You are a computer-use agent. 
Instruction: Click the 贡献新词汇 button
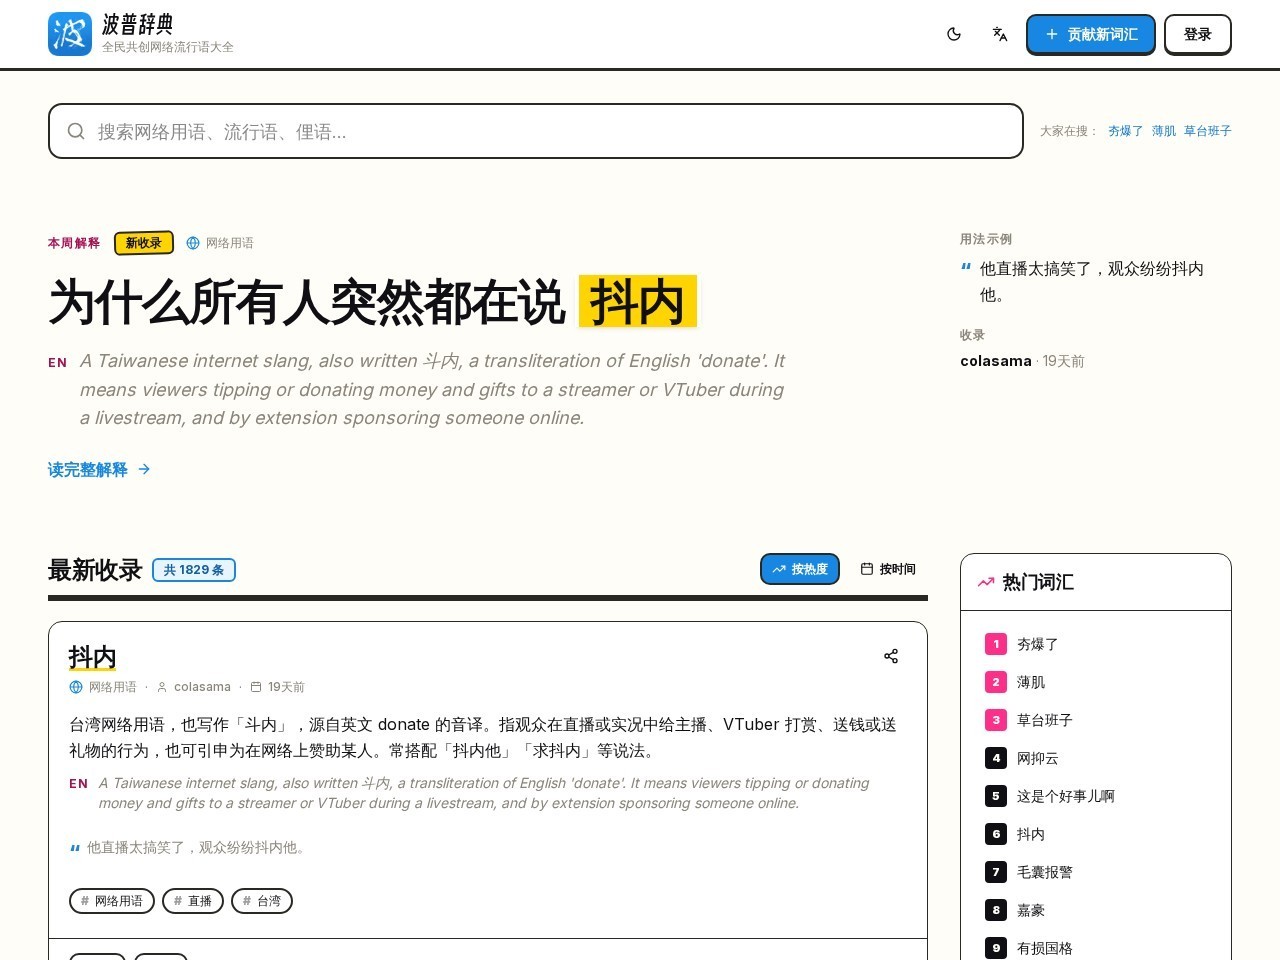pyautogui.click(x=1091, y=34)
